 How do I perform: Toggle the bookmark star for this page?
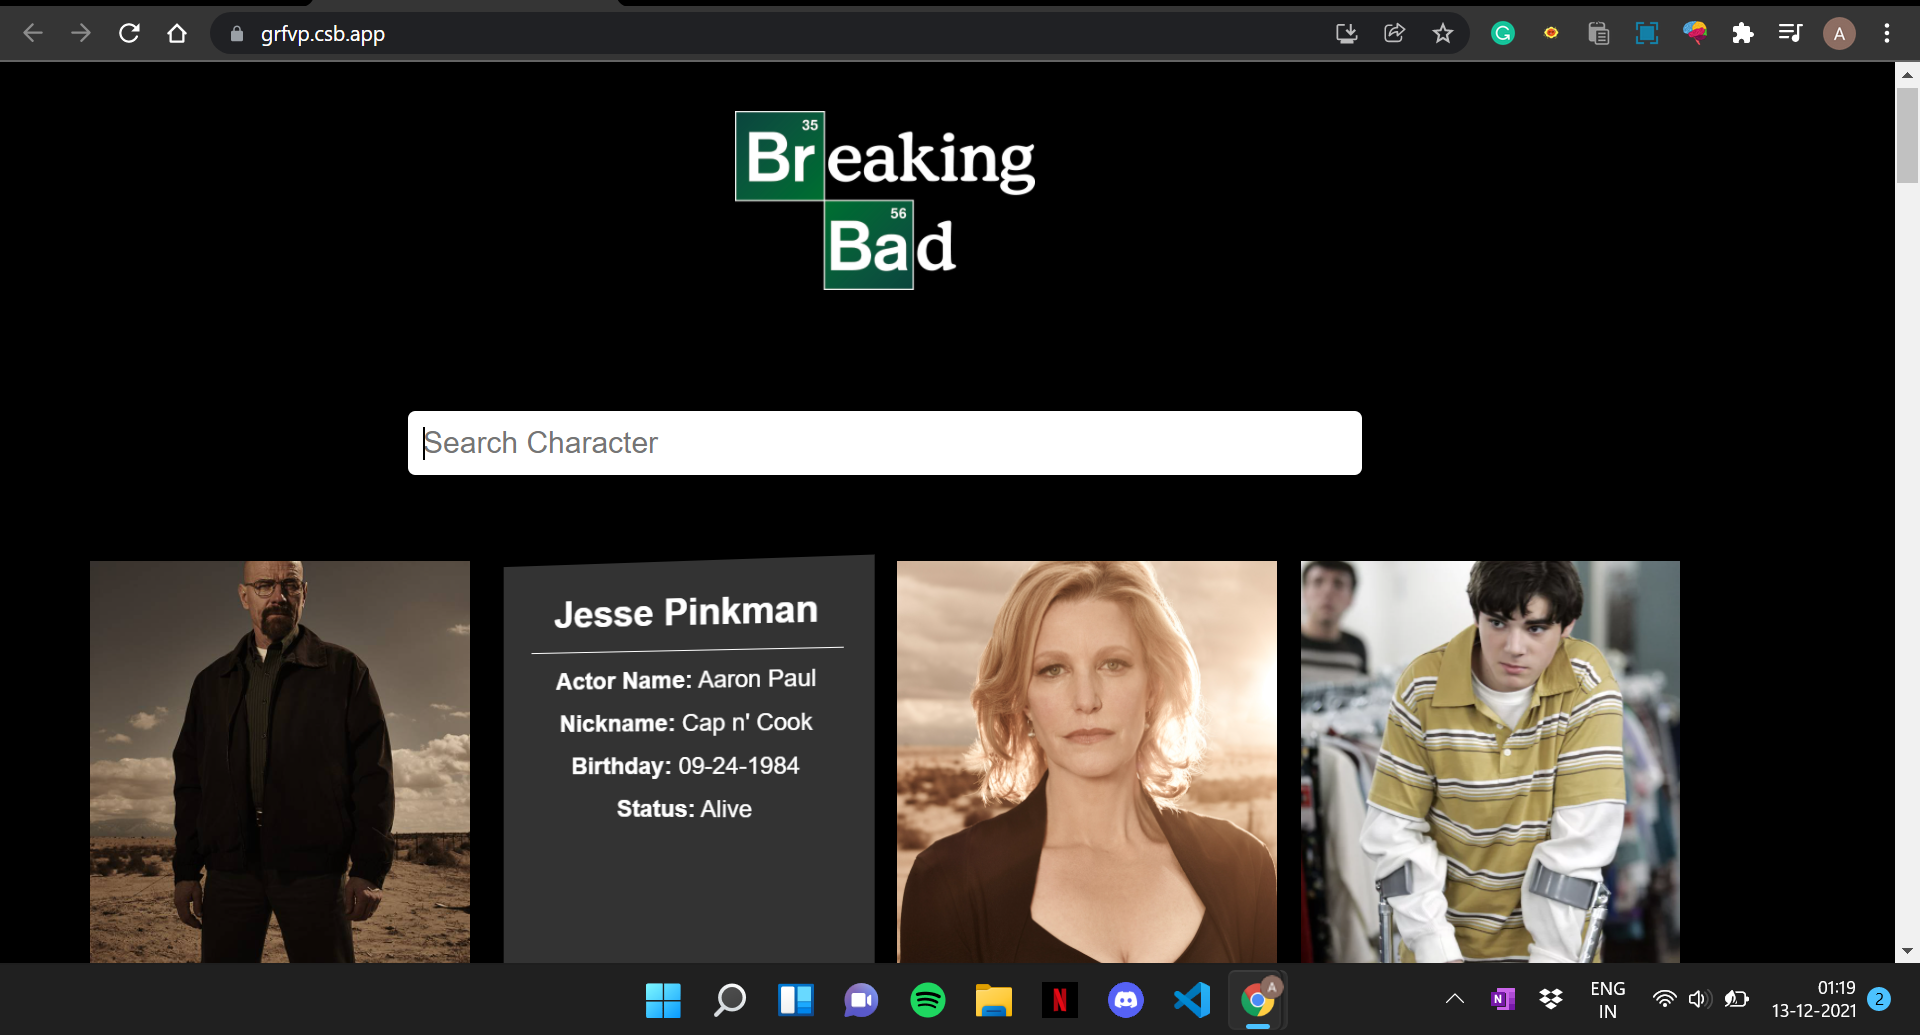pos(1443,33)
